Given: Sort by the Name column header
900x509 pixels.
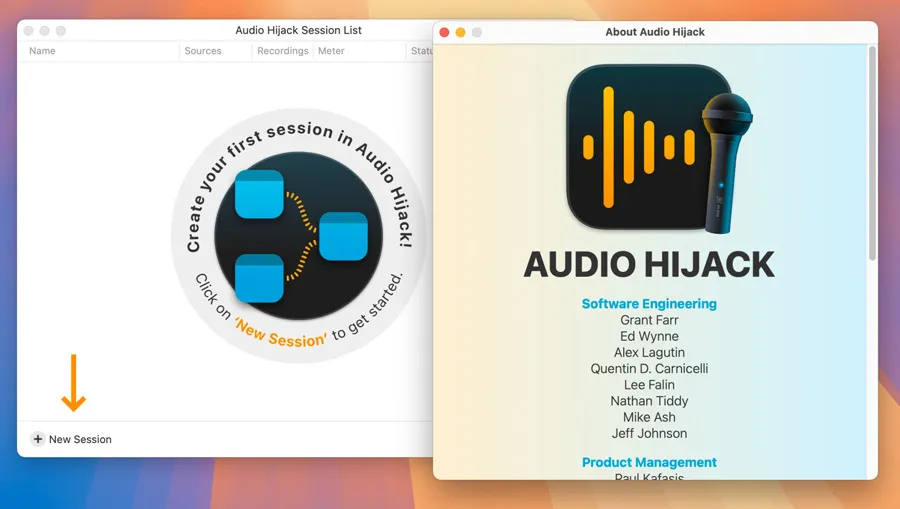Looking at the screenshot, I should point(43,51).
